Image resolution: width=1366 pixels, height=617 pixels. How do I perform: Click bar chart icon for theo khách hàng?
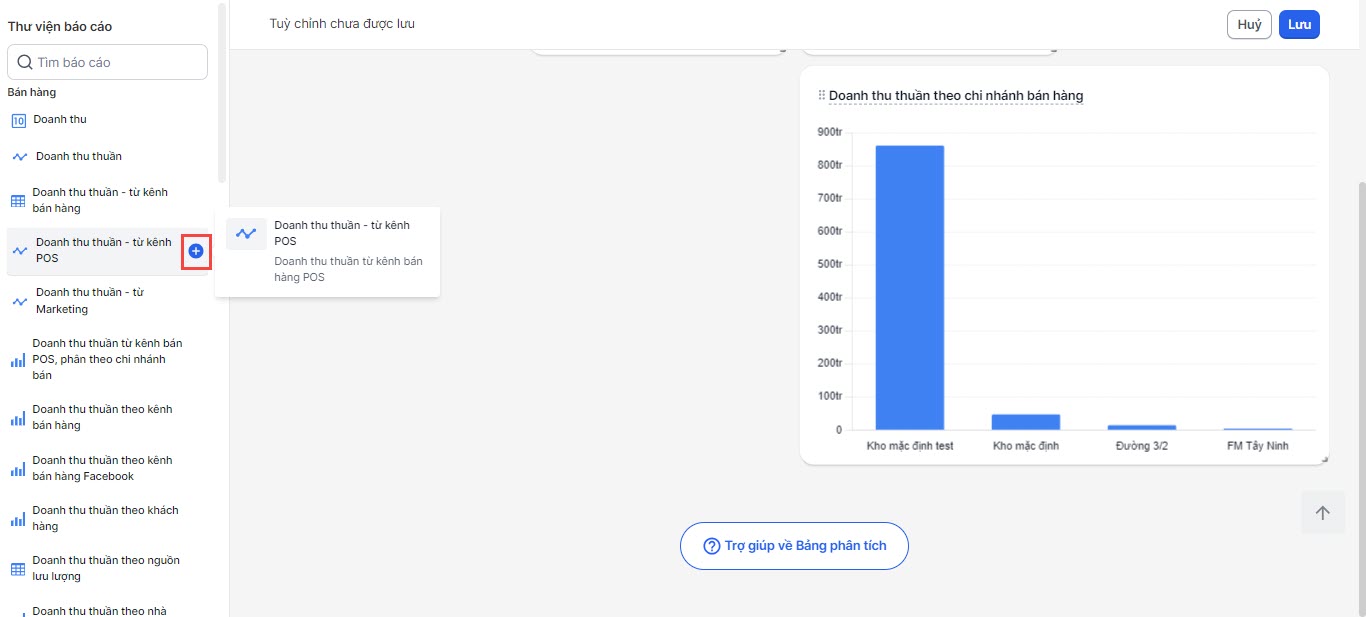[18, 519]
